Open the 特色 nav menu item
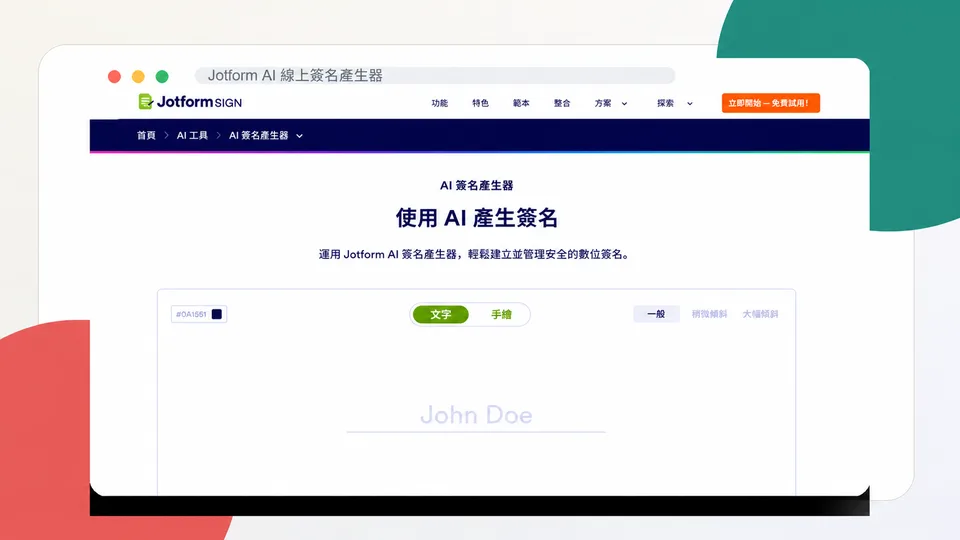 click(481, 103)
